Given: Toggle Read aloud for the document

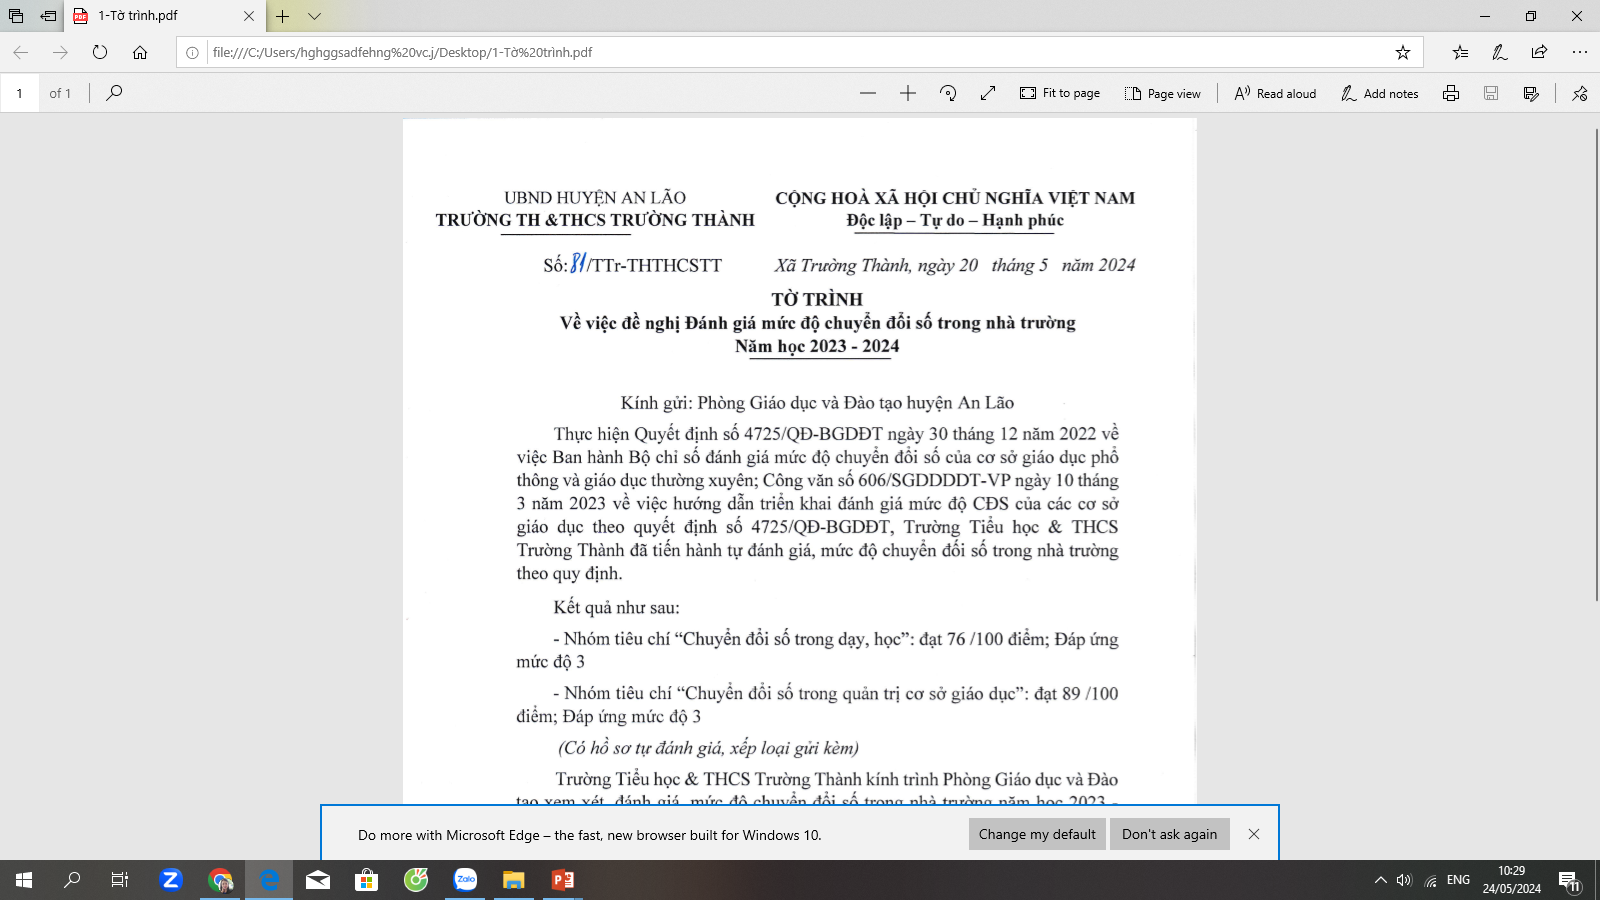Looking at the screenshot, I should pos(1275,93).
